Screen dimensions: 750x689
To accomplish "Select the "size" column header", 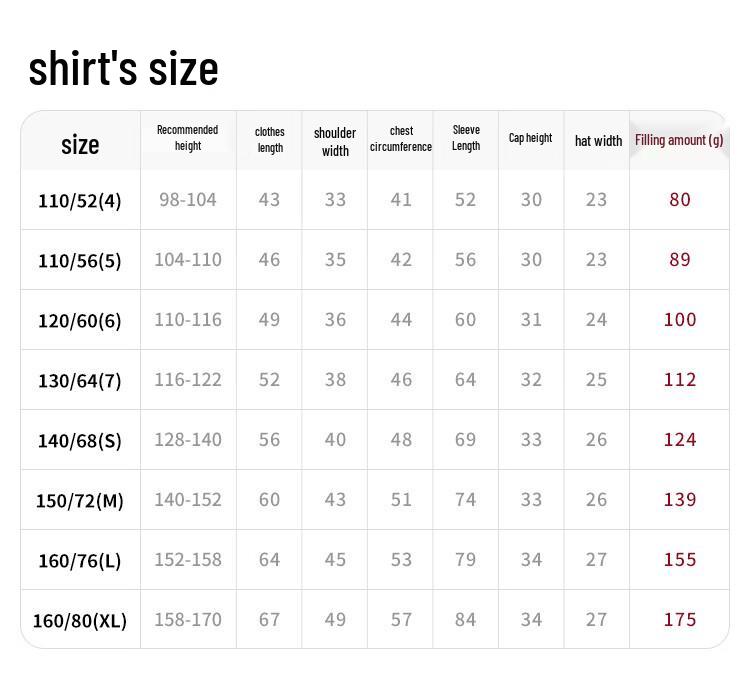I will coord(80,144).
